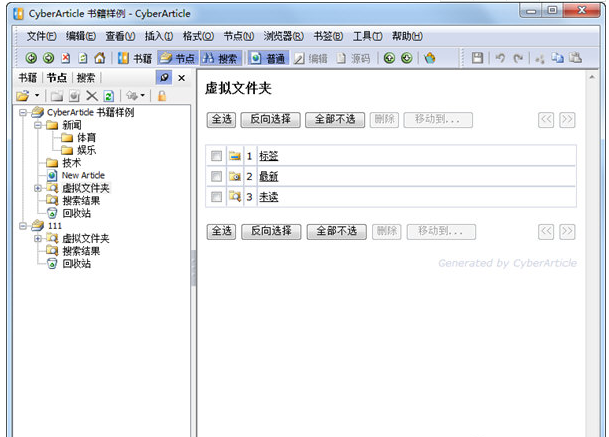This screenshot has width=609, height=437.
Task: Click the top 全选 button
Action: click(220, 120)
